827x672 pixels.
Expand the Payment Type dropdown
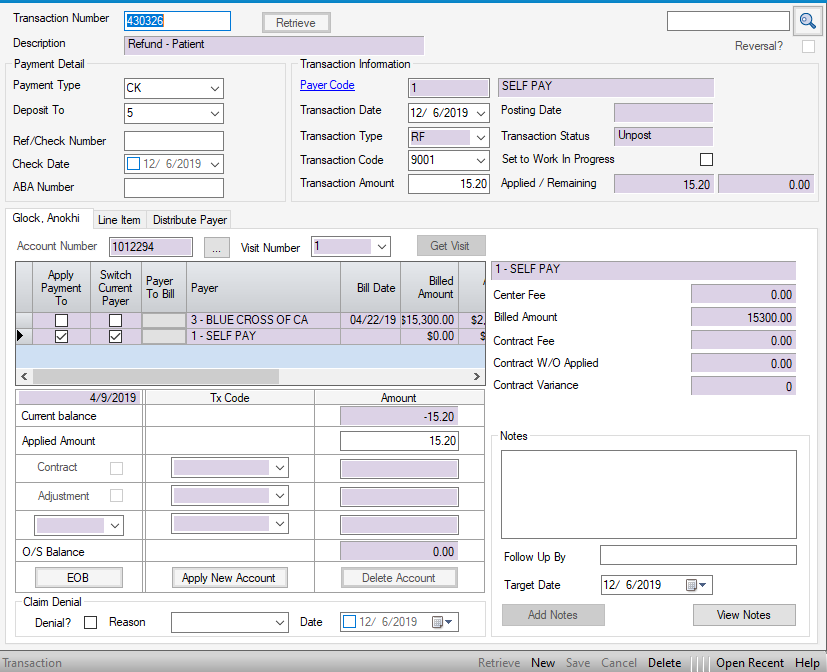tap(216, 88)
